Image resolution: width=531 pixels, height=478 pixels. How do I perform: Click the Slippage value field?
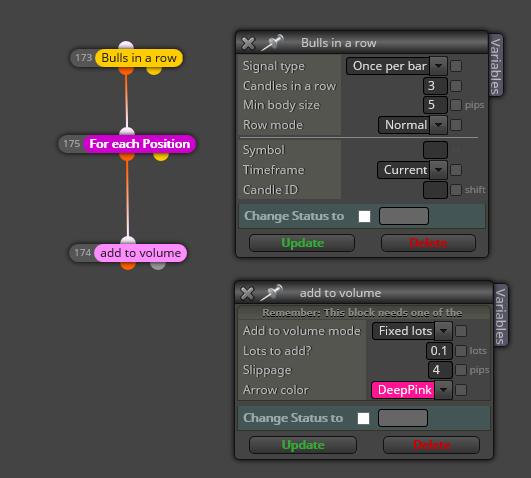point(440,370)
